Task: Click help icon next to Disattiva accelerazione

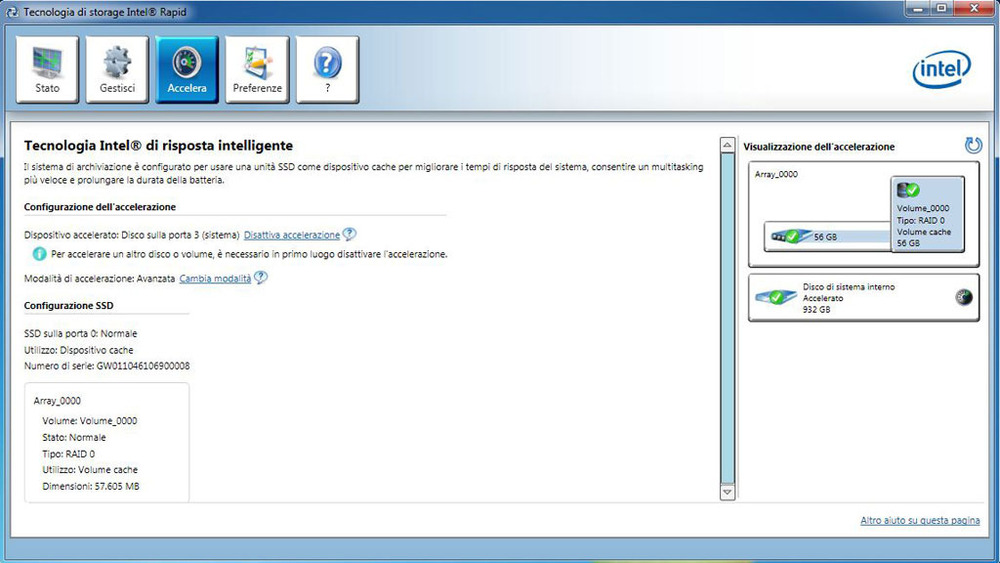Action: tap(349, 234)
